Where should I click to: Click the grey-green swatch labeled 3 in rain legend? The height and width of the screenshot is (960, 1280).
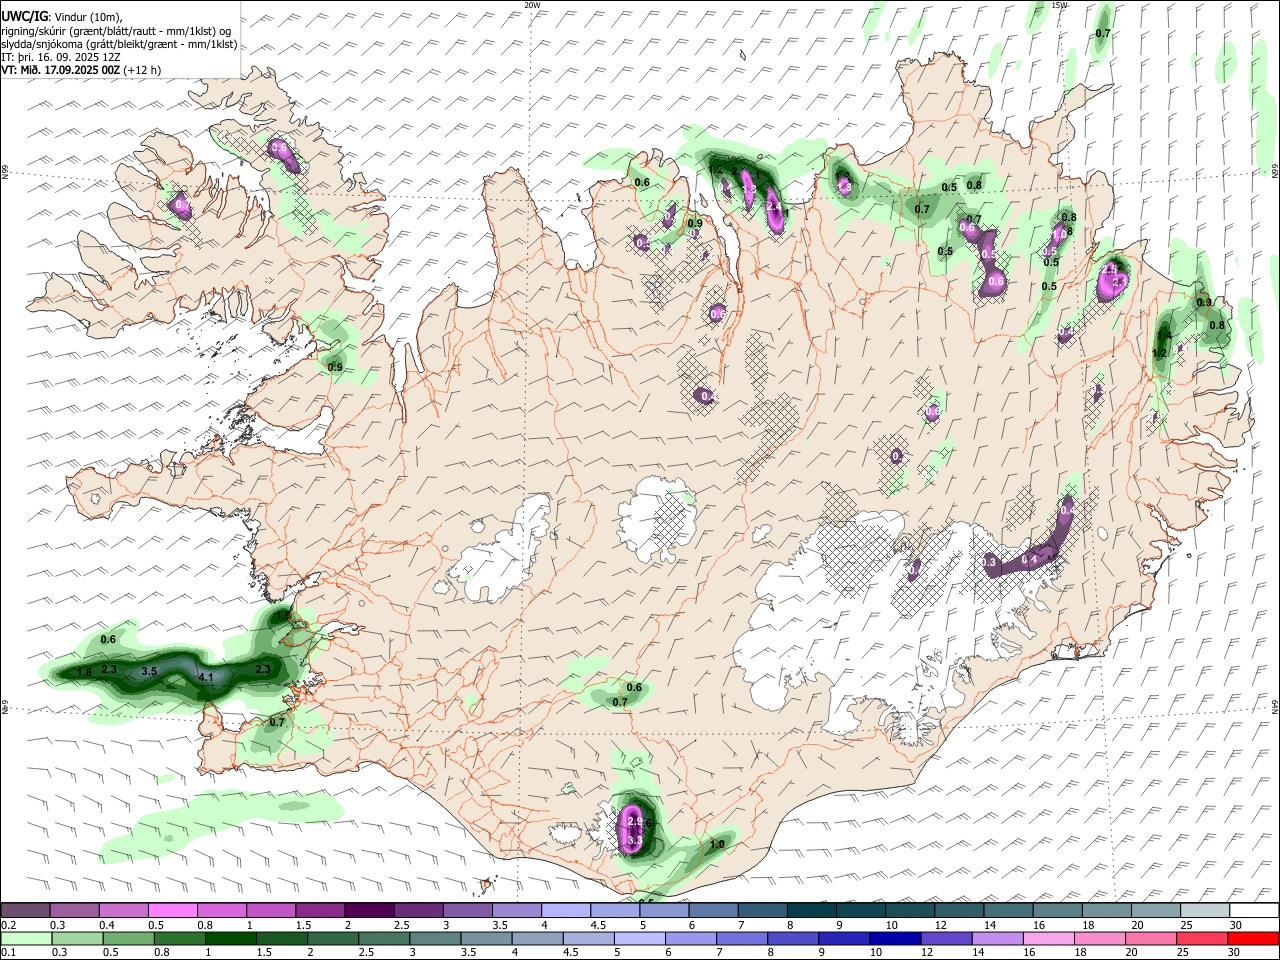click(435, 938)
